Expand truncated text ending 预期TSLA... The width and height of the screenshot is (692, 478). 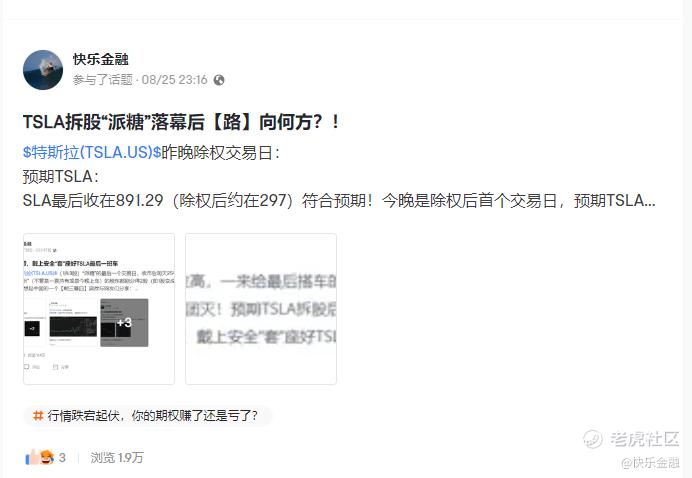(x=614, y=201)
